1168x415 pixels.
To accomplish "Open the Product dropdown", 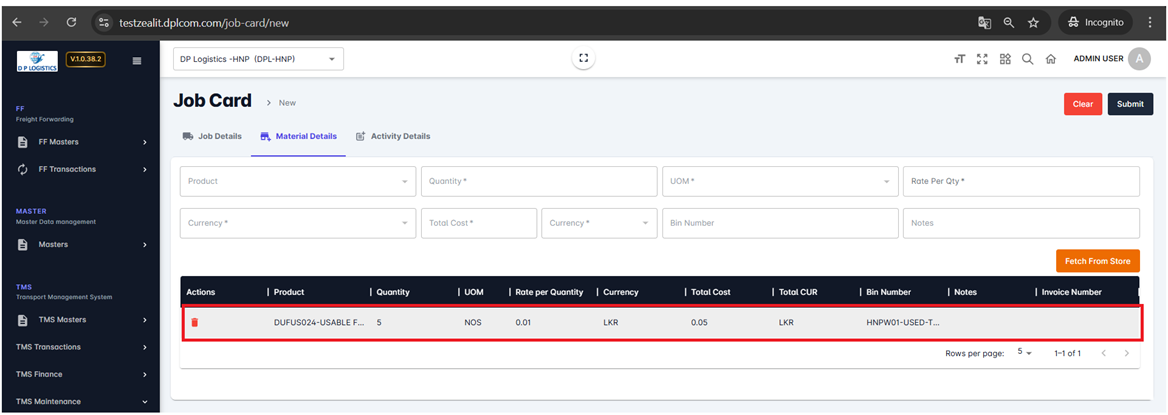I will click(x=297, y=181).
